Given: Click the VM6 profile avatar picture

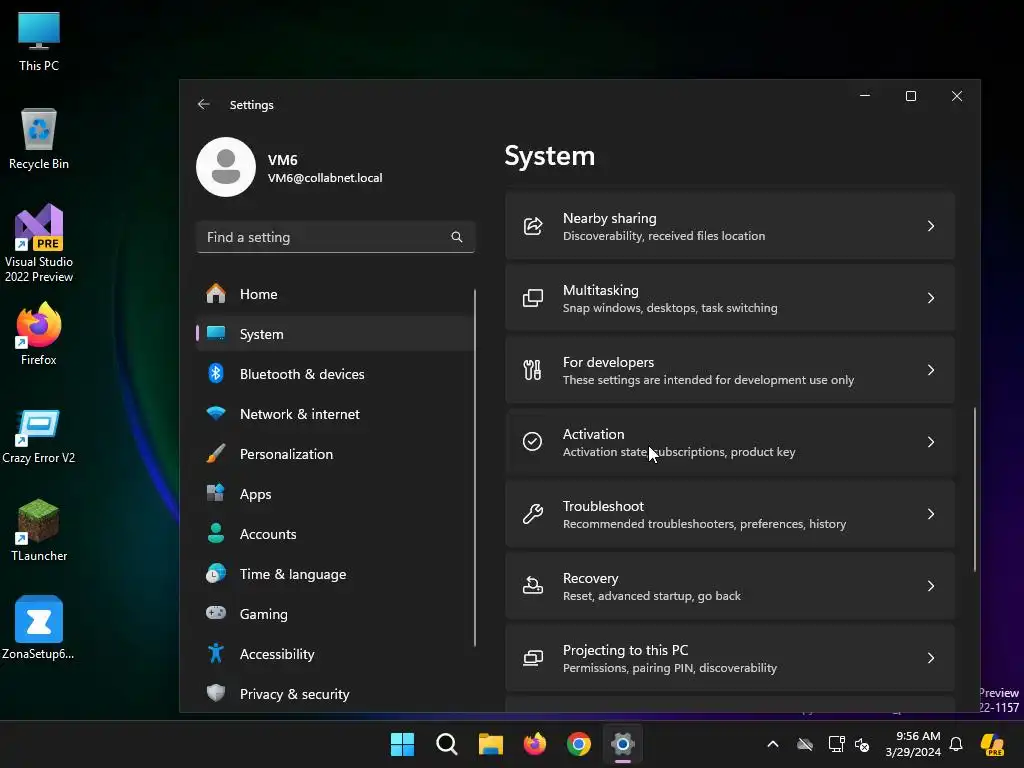Looking at the screenshot, I should (x=226, y=167).
